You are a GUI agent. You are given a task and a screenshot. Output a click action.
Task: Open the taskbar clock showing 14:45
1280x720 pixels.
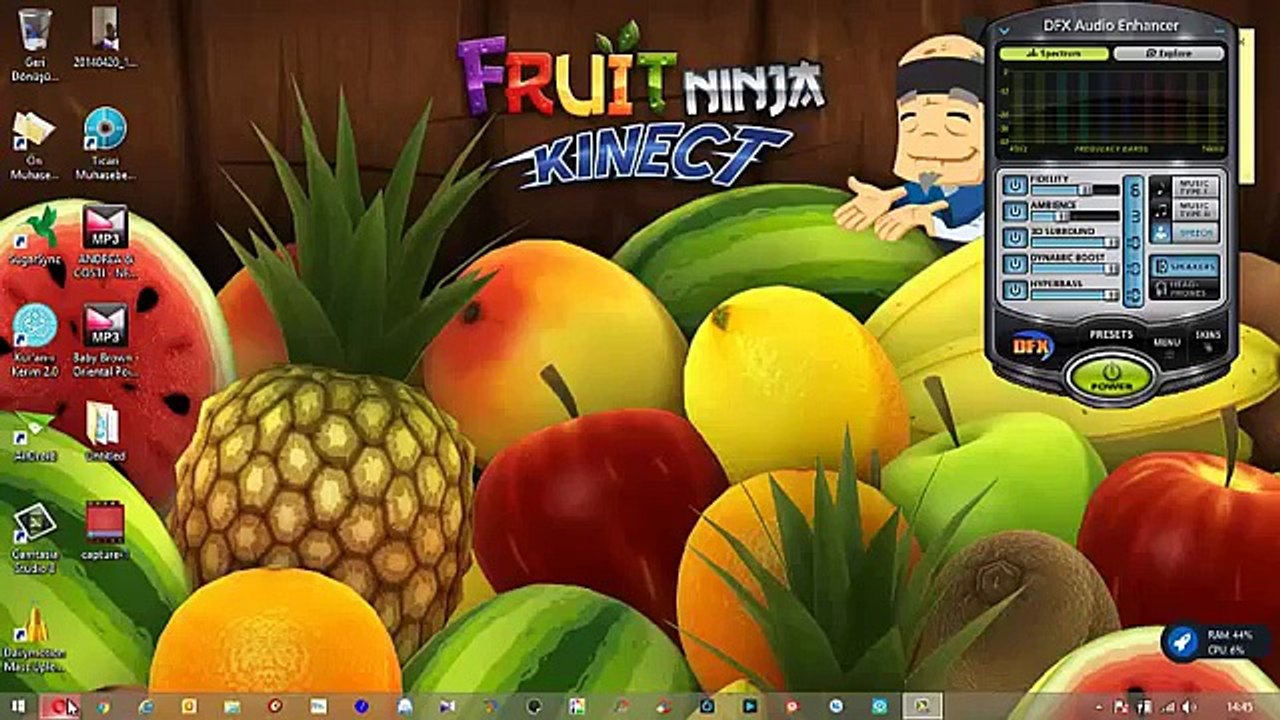pos(1240,707)
